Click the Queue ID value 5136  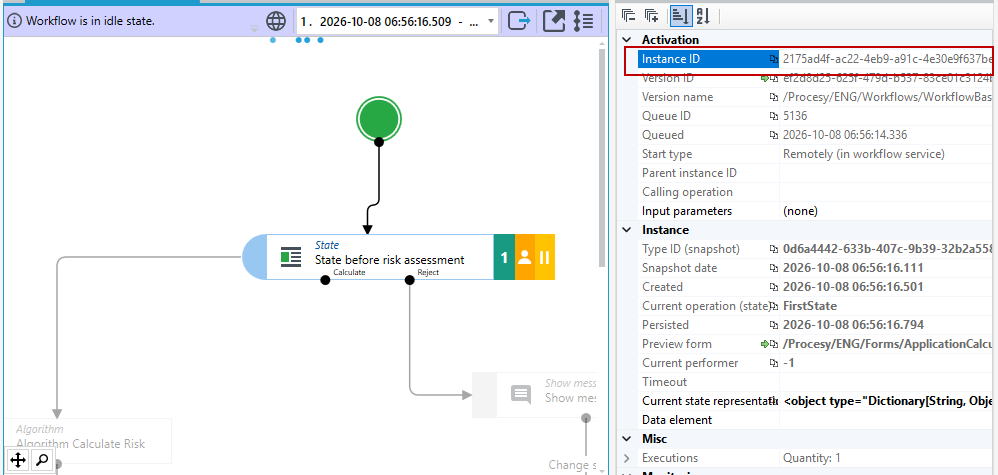[x=796, y=116]
